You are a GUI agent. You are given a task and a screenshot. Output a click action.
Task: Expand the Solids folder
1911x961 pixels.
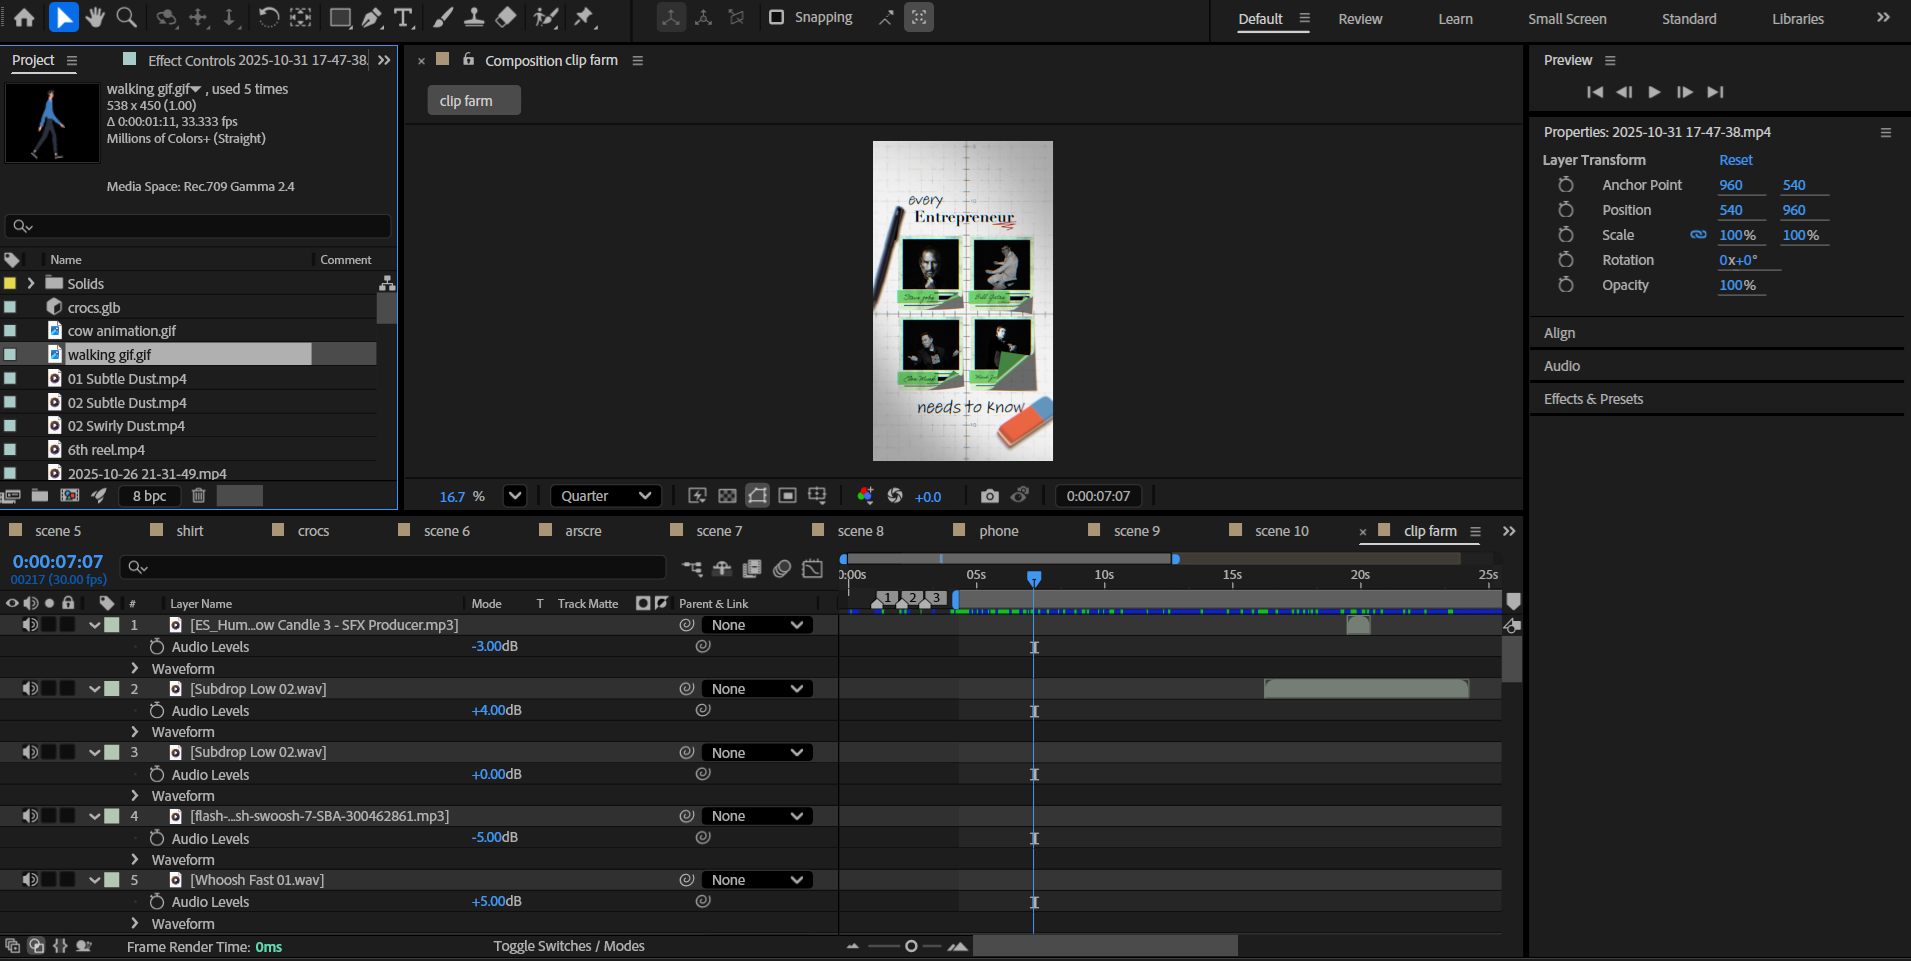[x=31, y=284]
